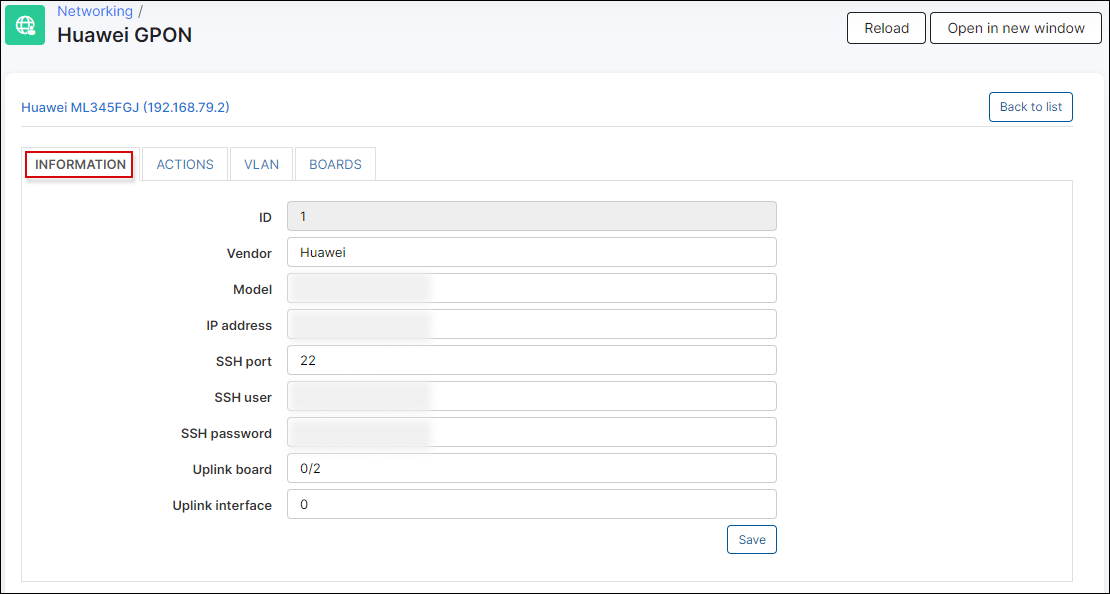Click the Uplink interface label
Screen dimensions: 1110x594
click(x=222, y=506)
